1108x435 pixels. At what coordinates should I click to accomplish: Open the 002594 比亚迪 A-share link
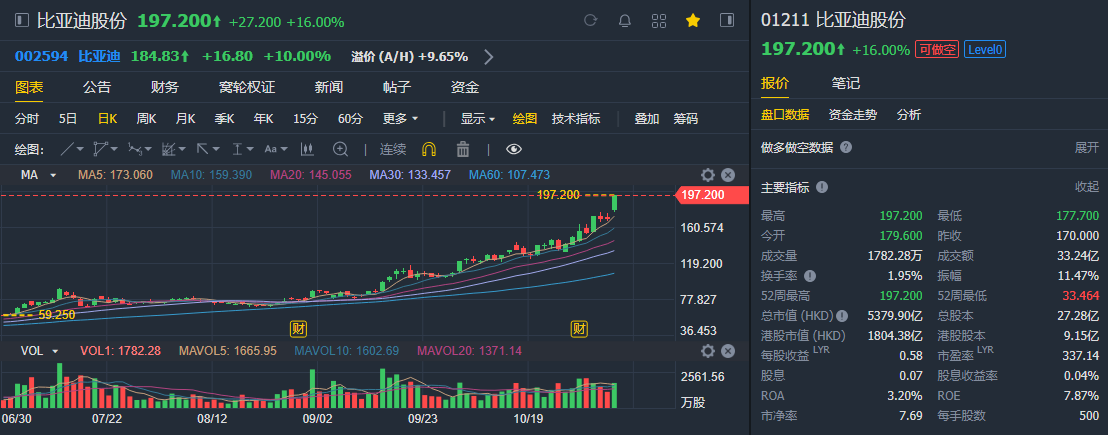coord(68,56)
